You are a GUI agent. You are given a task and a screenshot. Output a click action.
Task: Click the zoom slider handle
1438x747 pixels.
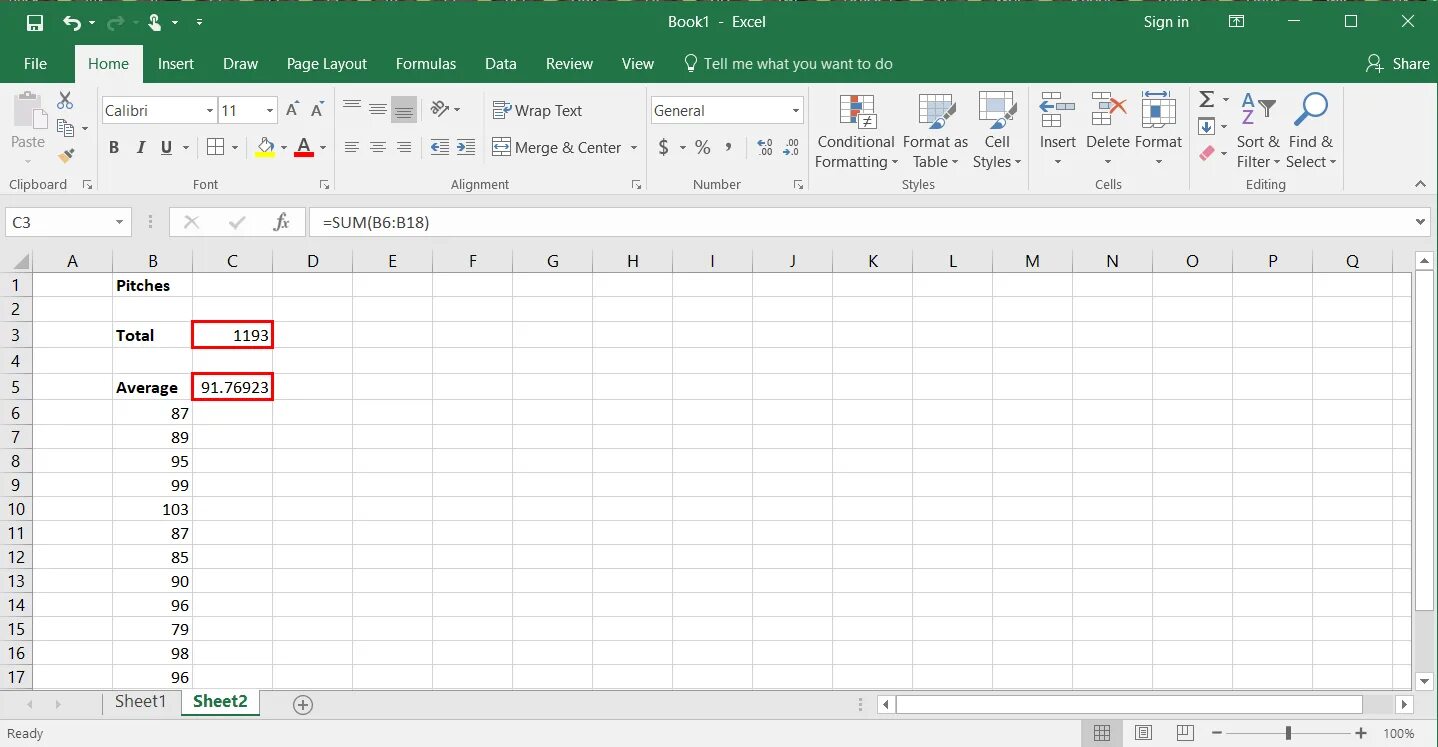tap(1288, 733)
